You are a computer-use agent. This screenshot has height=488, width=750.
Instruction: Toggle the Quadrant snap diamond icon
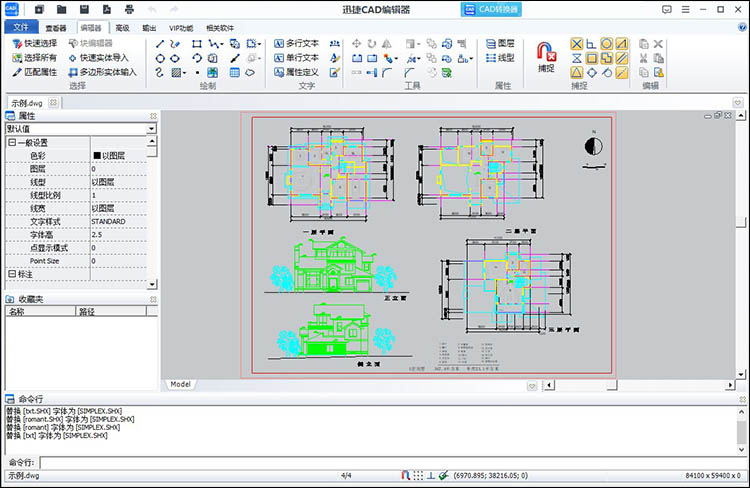(x=592, y=73)
